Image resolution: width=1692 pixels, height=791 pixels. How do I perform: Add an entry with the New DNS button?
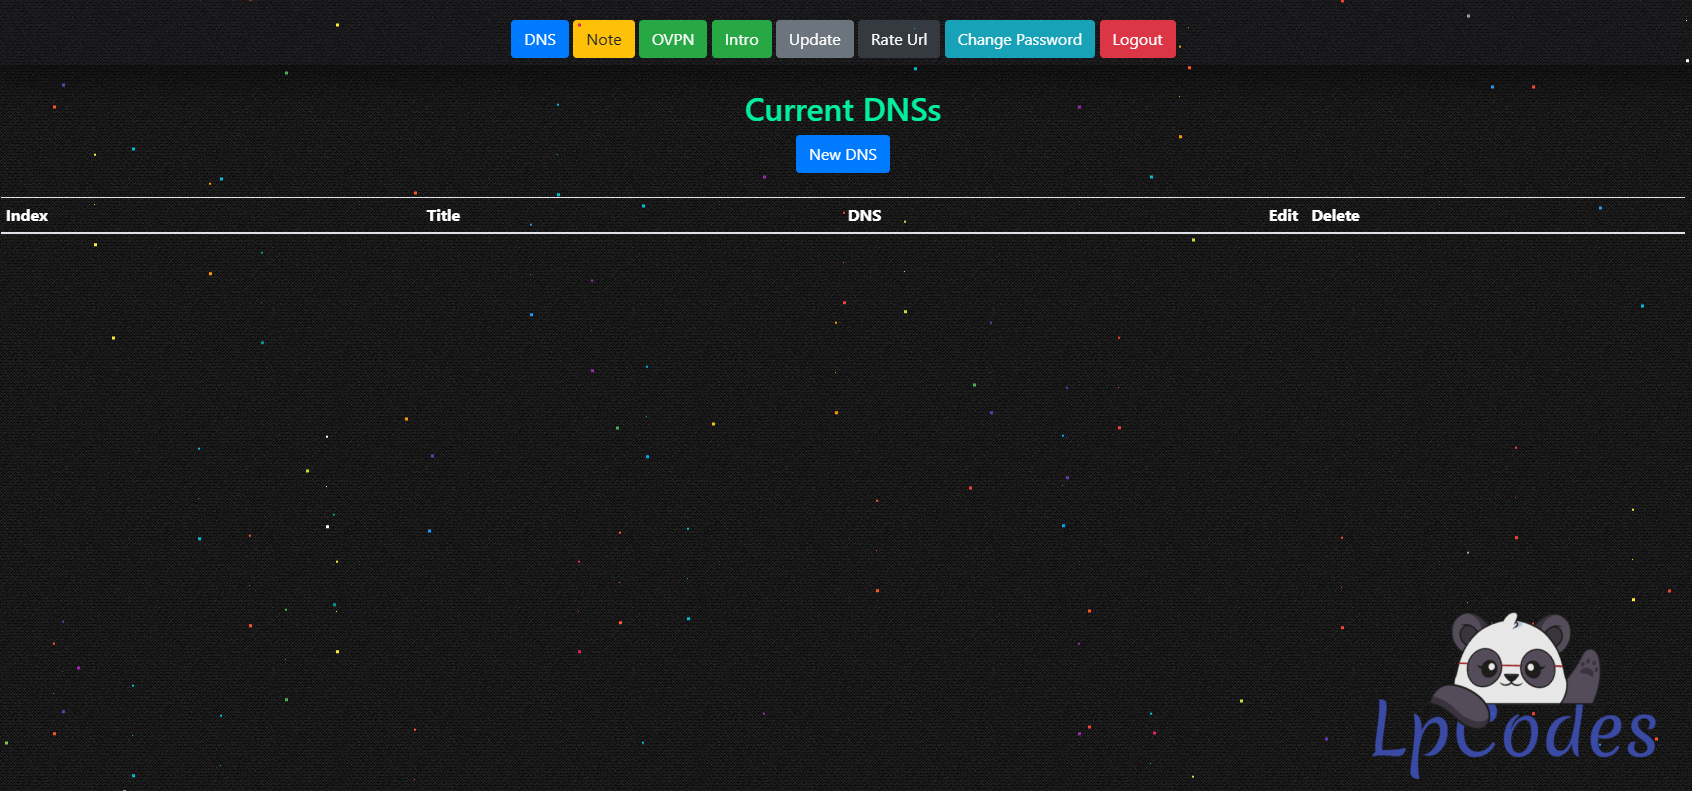click(x=842, y=154)
